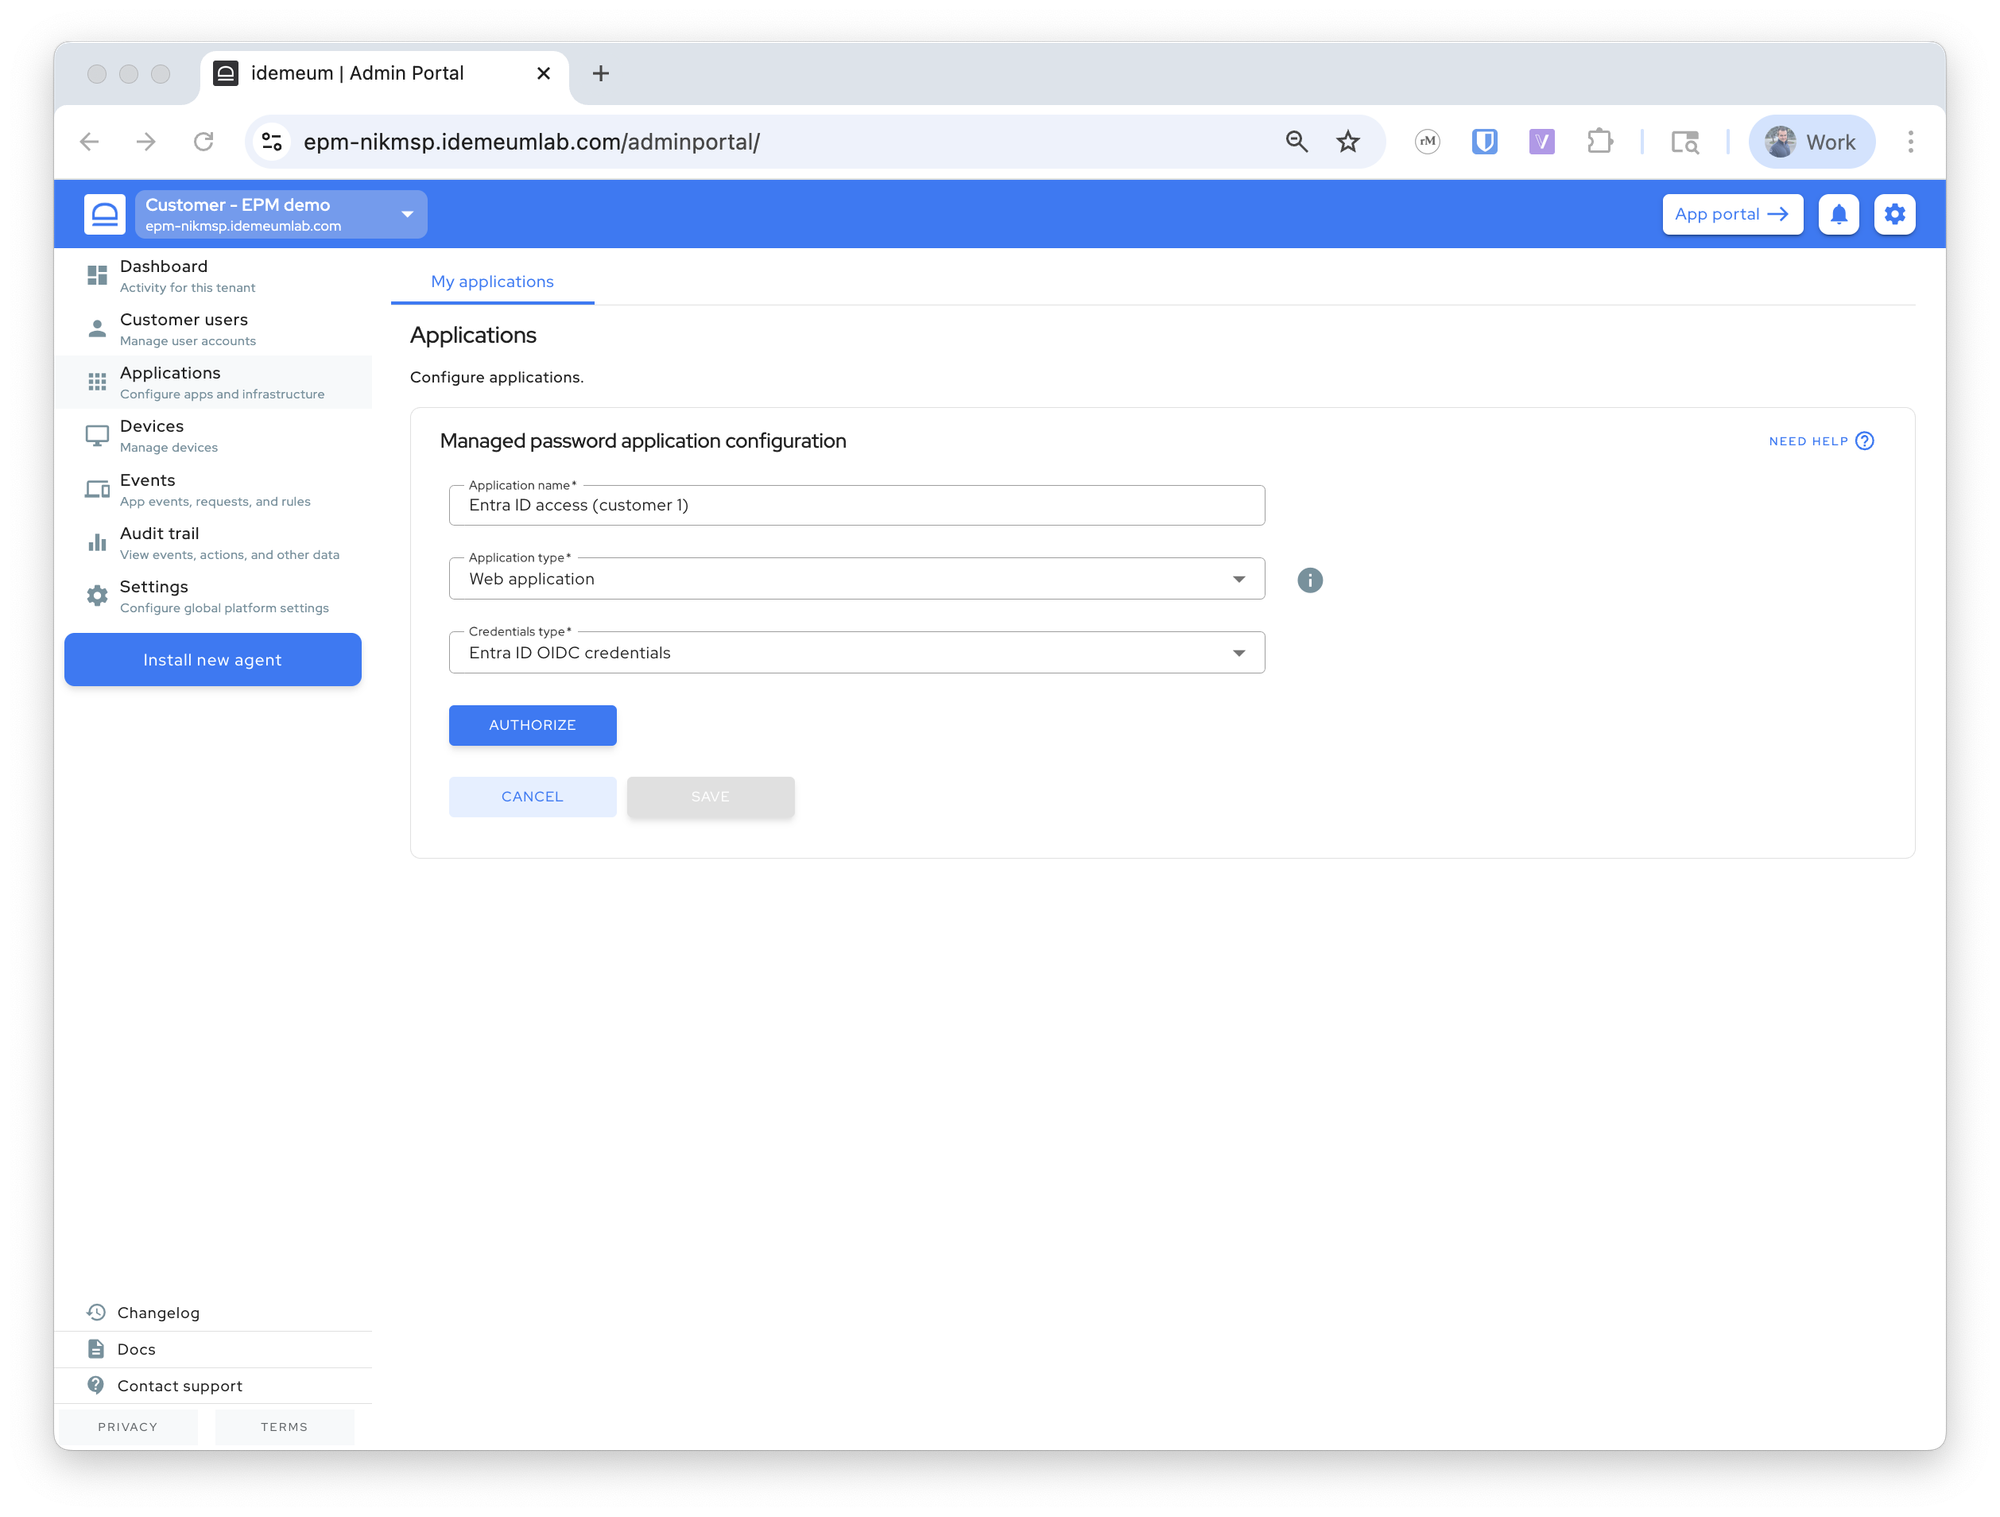Switch to My applications tab
The height and width of the screenshot is (1517, 2000).
click(492, 282)
